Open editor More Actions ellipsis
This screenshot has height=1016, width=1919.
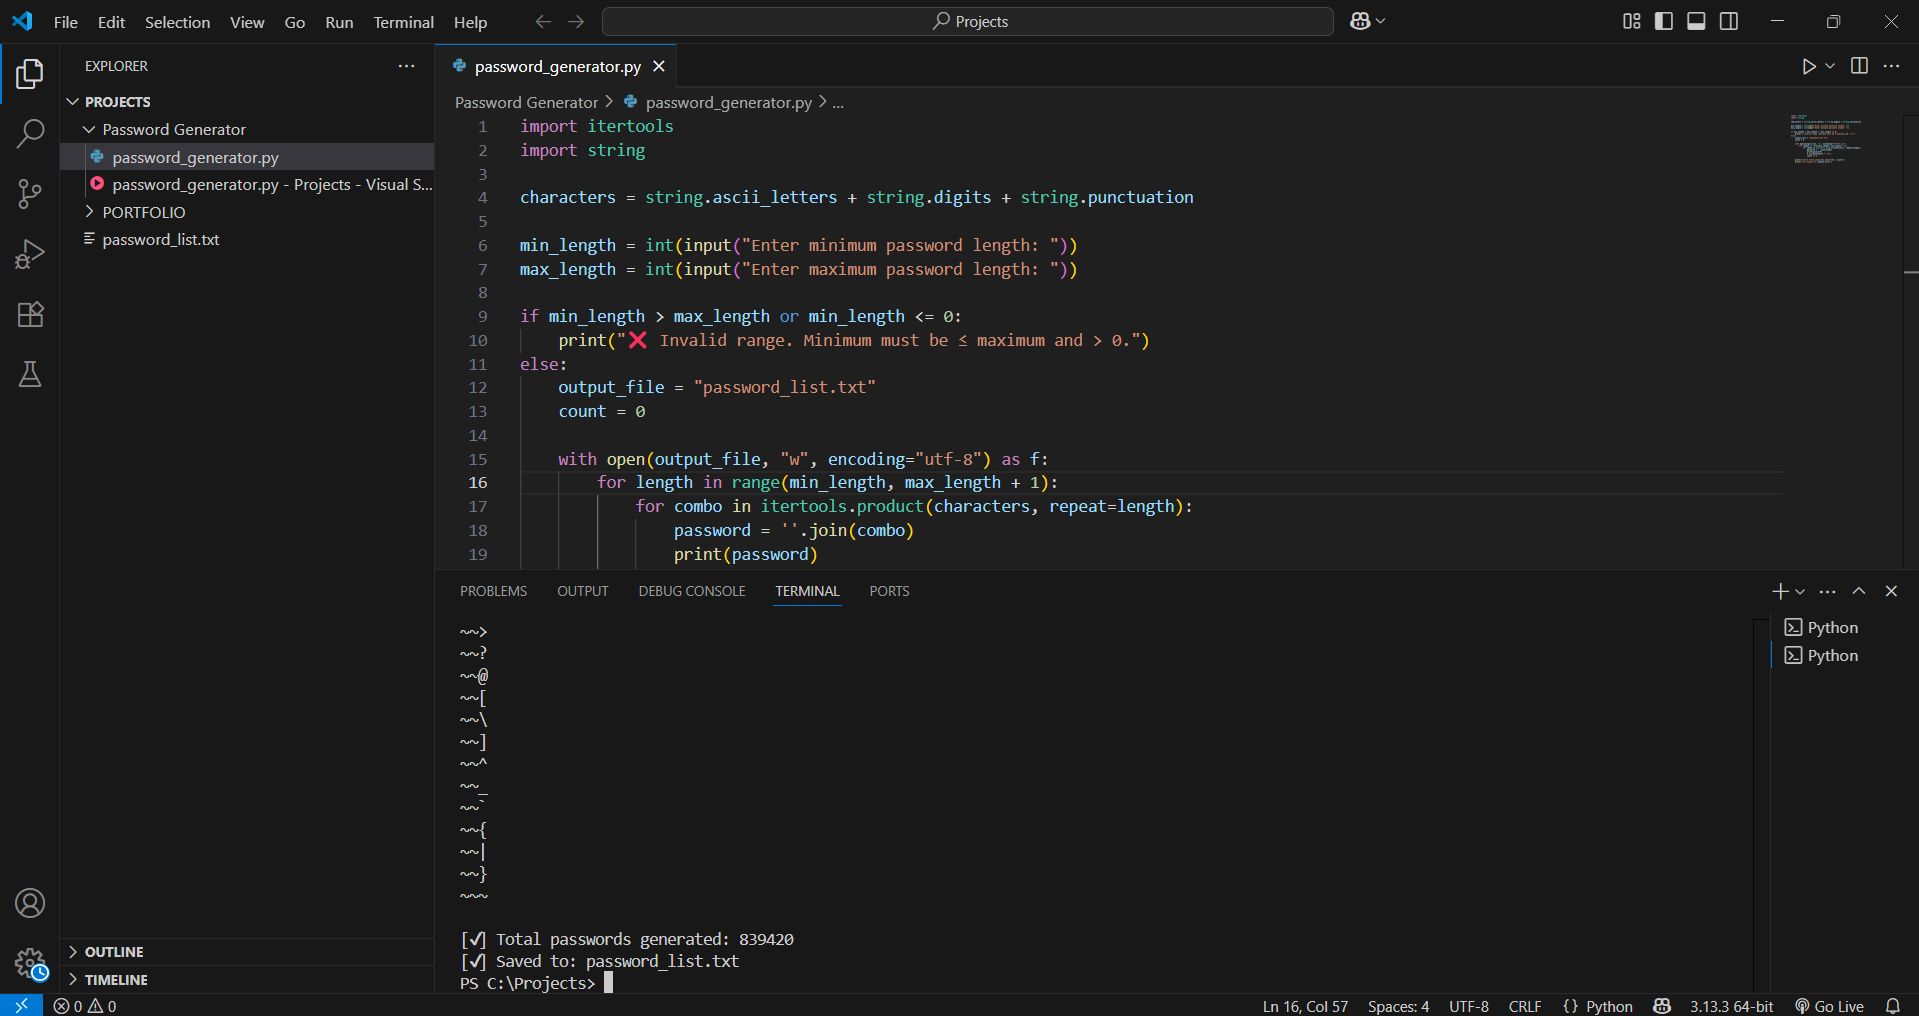(1891, 66)
